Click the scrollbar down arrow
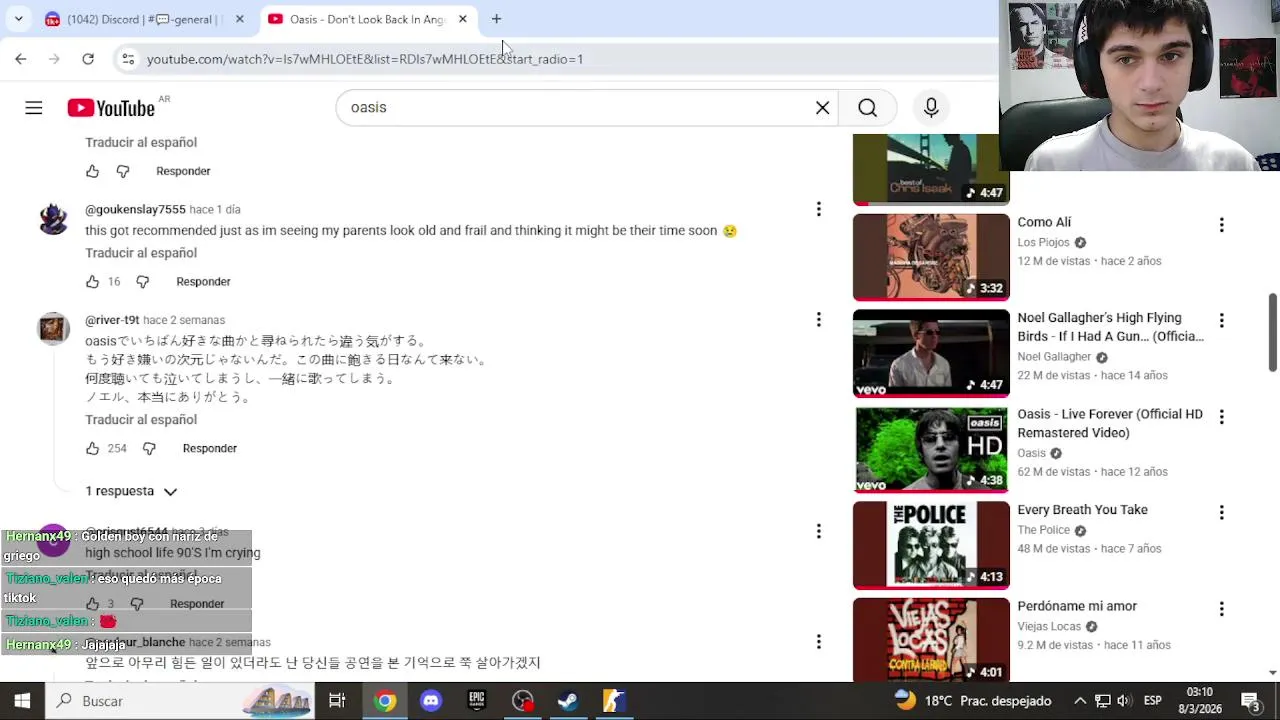Screen dimensions: 1280x720 (x=1273, y=674)
